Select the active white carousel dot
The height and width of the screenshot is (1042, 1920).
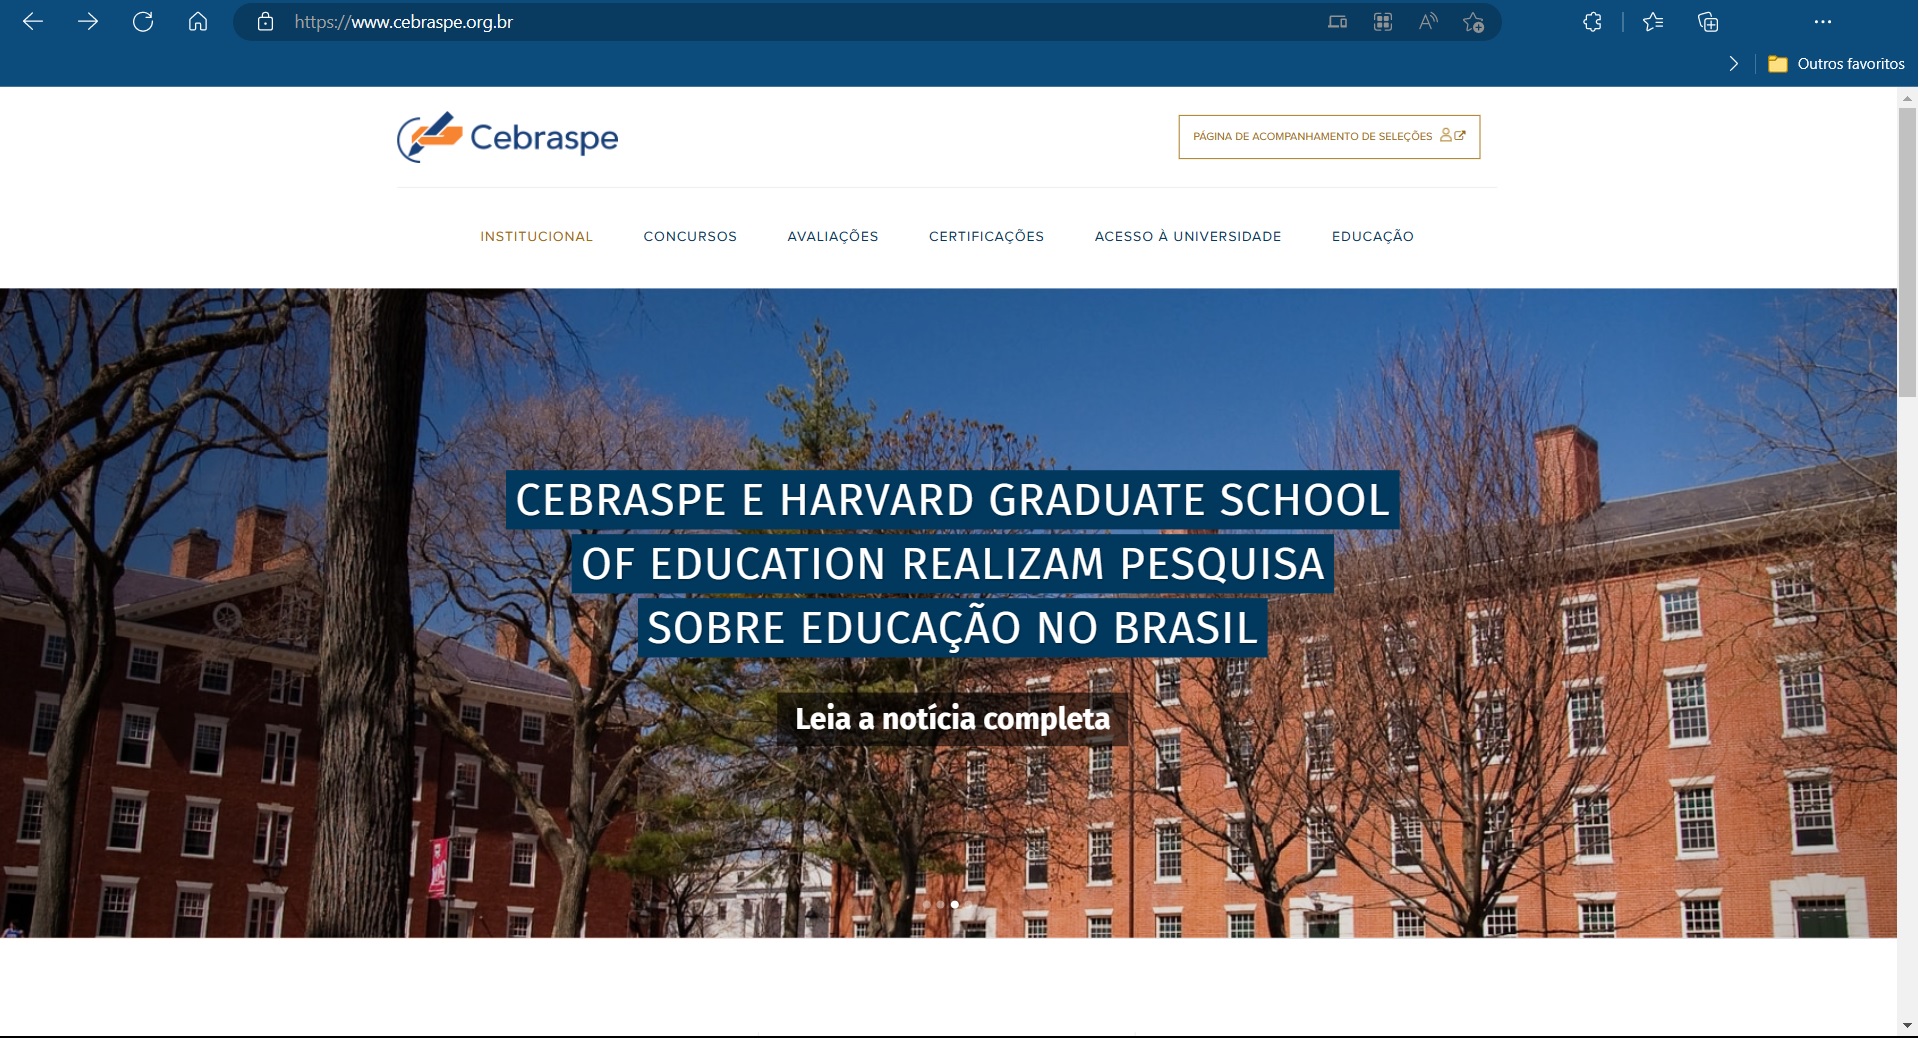(x=954, y=905)
